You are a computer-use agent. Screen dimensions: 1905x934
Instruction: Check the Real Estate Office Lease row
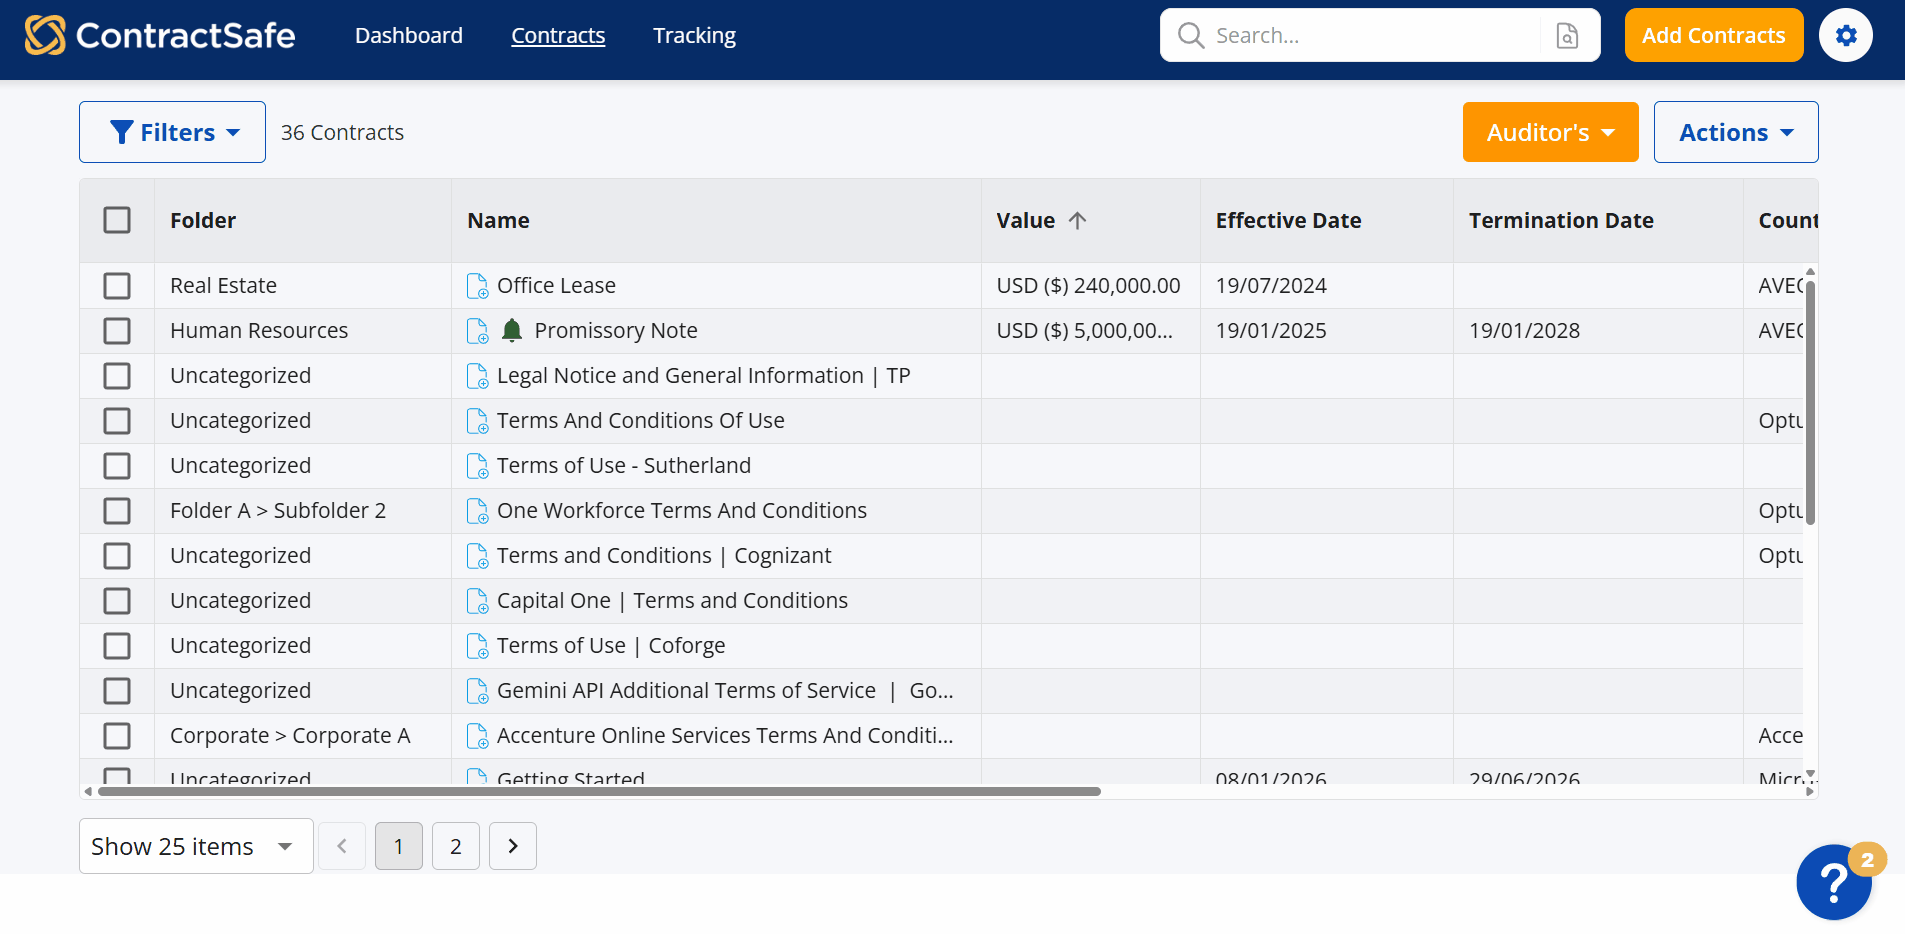[117, 286]
